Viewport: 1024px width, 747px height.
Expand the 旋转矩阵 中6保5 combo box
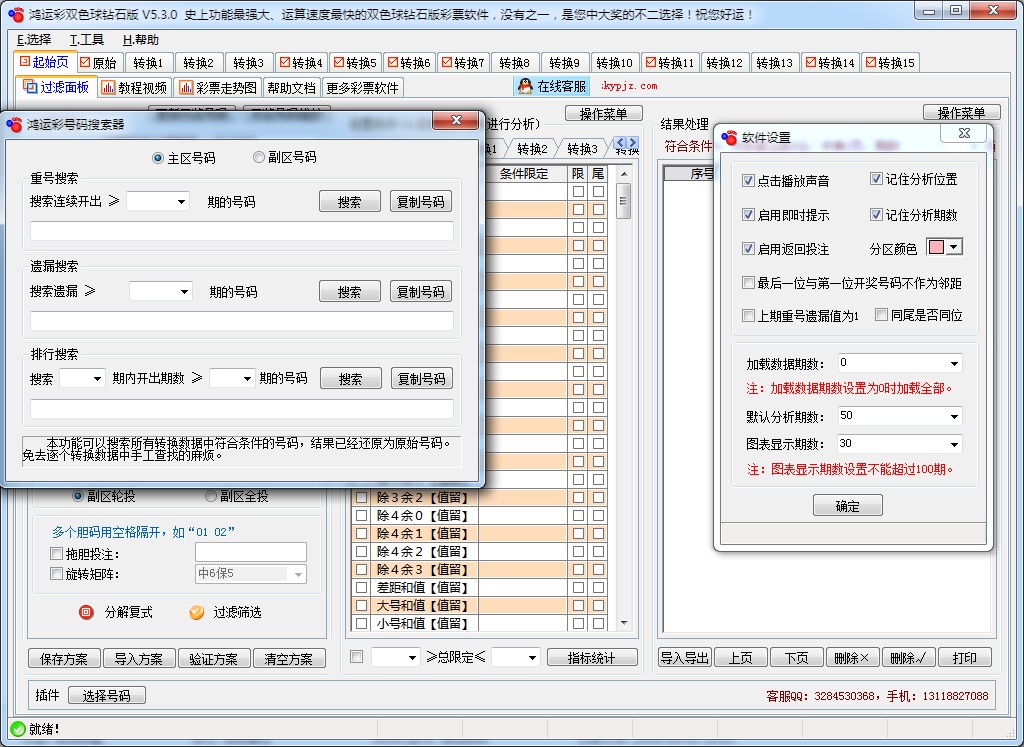300,573
